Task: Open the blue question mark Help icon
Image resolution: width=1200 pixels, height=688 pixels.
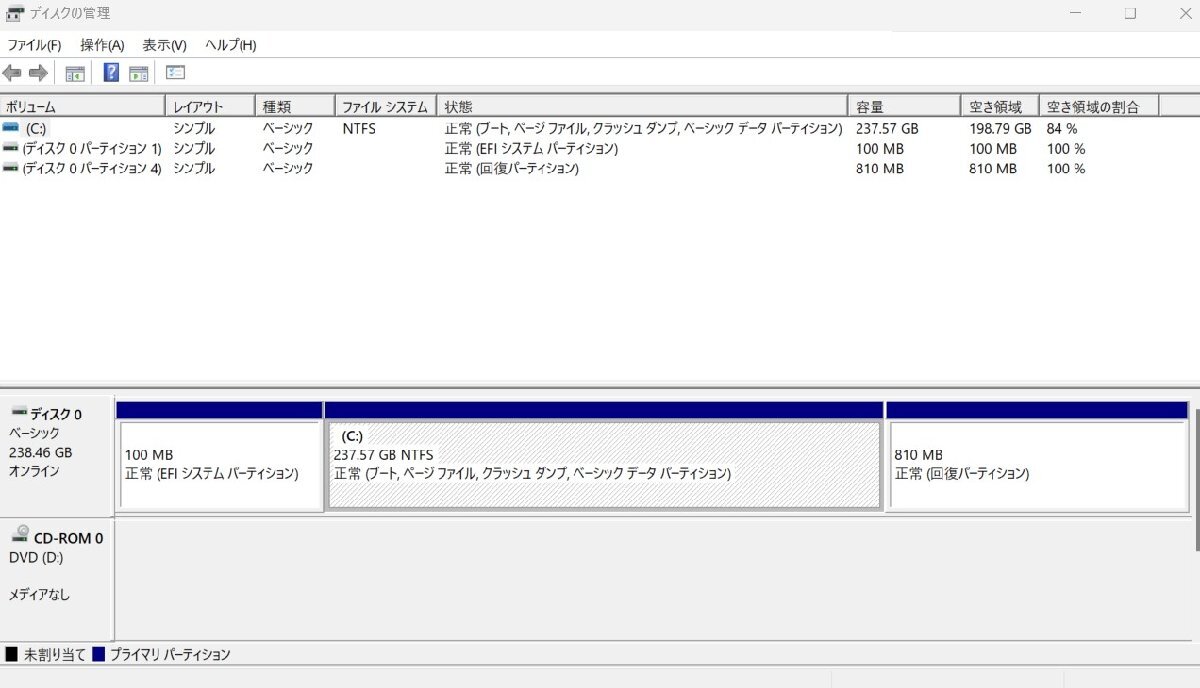Action: click(x=111, y=73)
